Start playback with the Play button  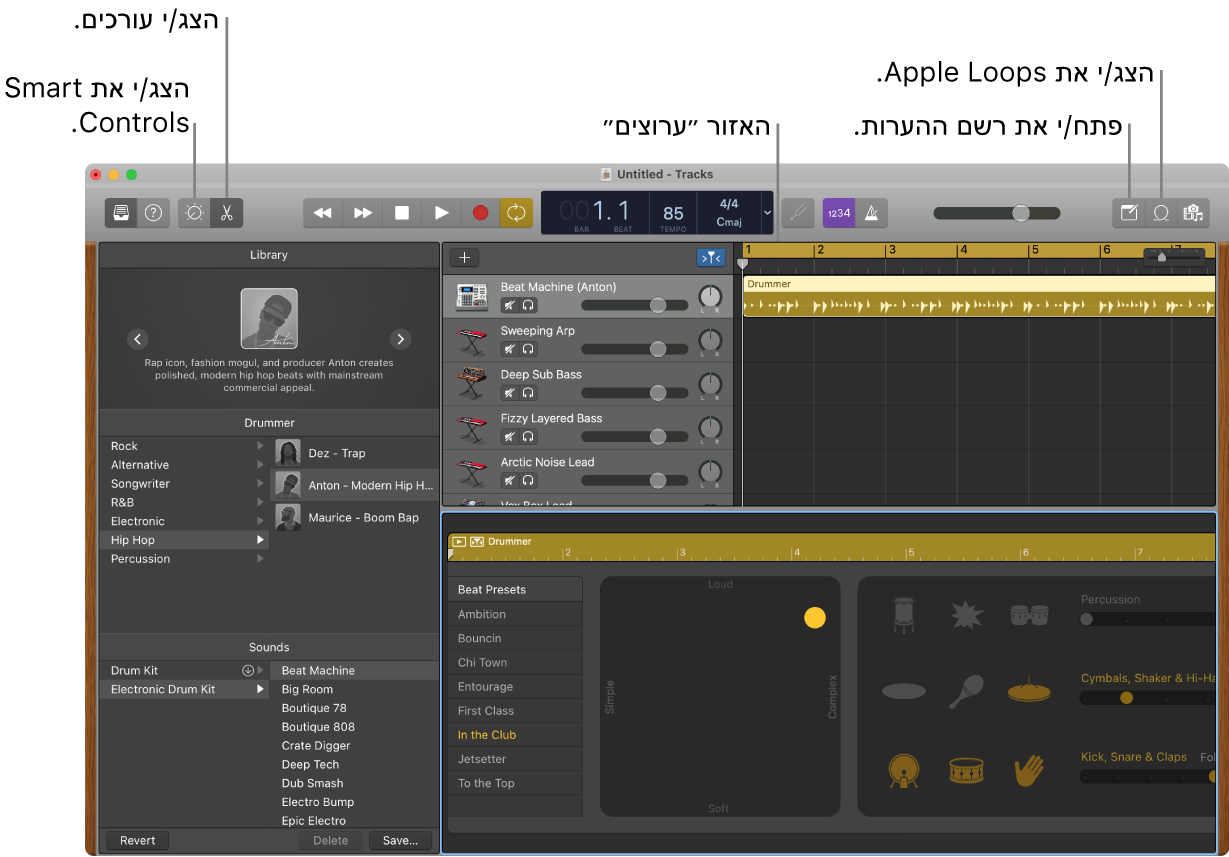pos(441,213)
